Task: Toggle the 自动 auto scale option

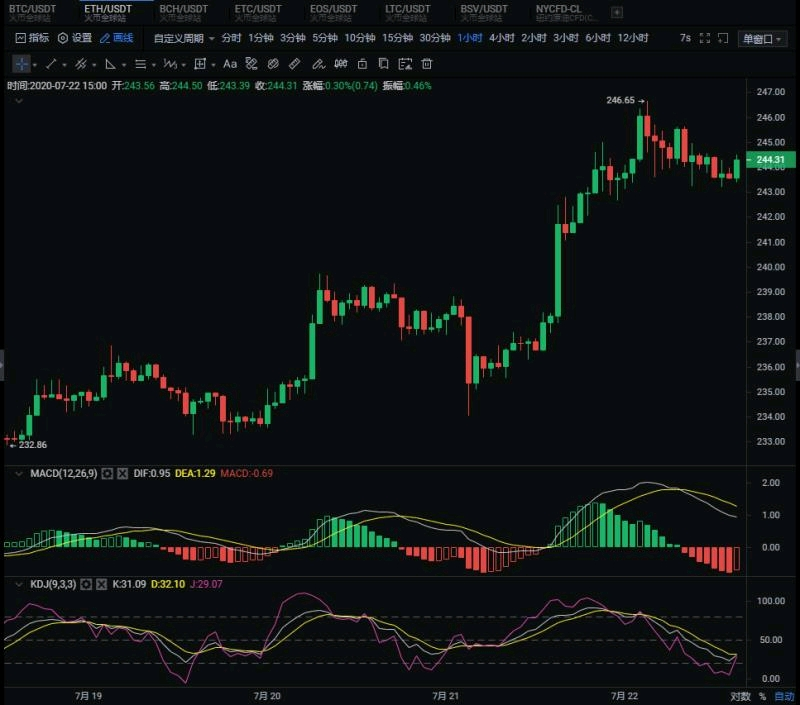Action: [x=784, y=696]
